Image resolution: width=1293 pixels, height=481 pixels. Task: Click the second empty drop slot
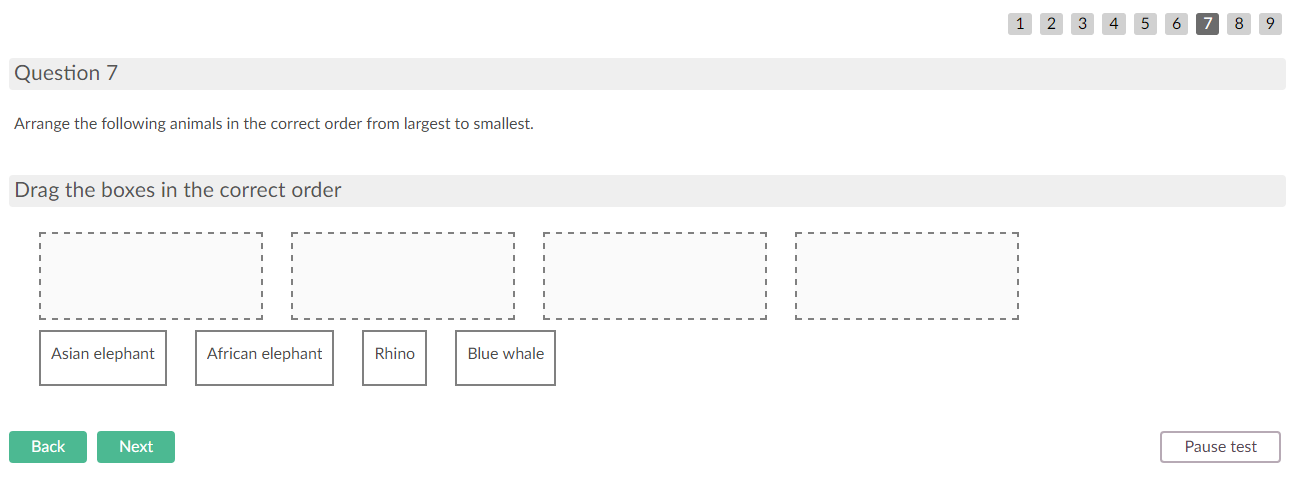coord(403,276)
